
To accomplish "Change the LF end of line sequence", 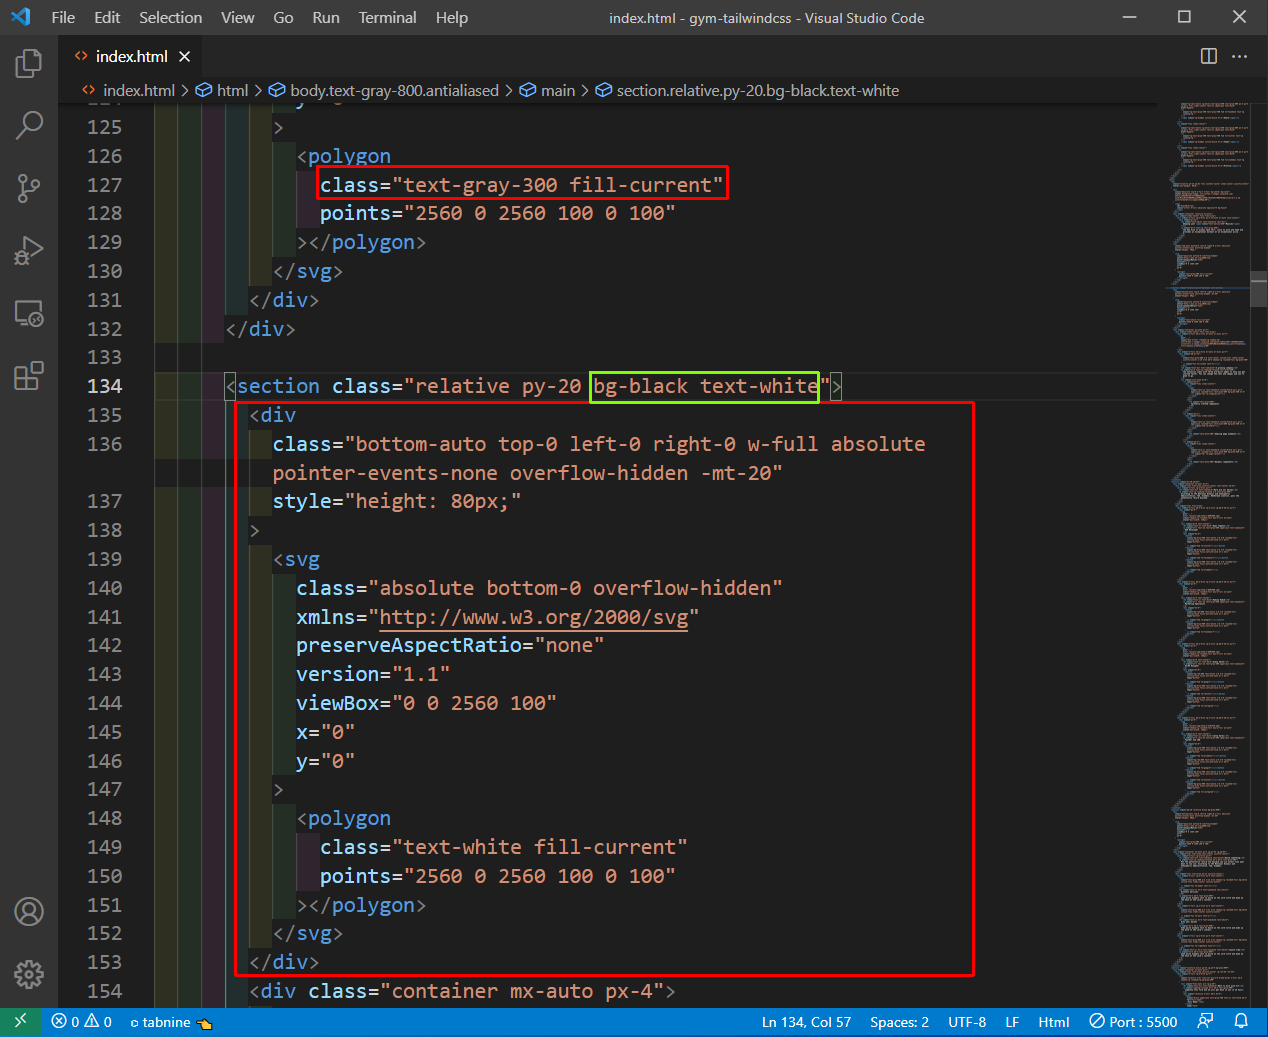I will [x=1012, y=1022].
